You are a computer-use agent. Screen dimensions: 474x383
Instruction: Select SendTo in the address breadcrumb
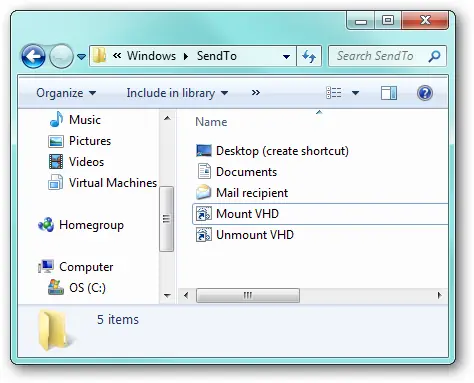(x=217, y=56)
